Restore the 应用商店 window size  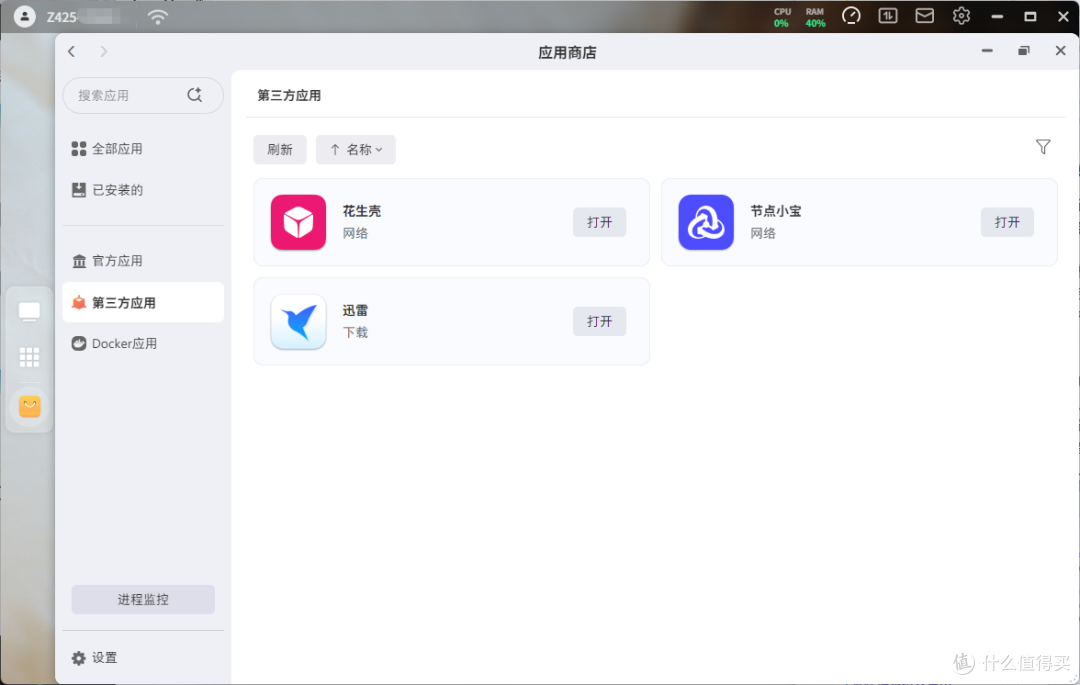(1024, 50)
